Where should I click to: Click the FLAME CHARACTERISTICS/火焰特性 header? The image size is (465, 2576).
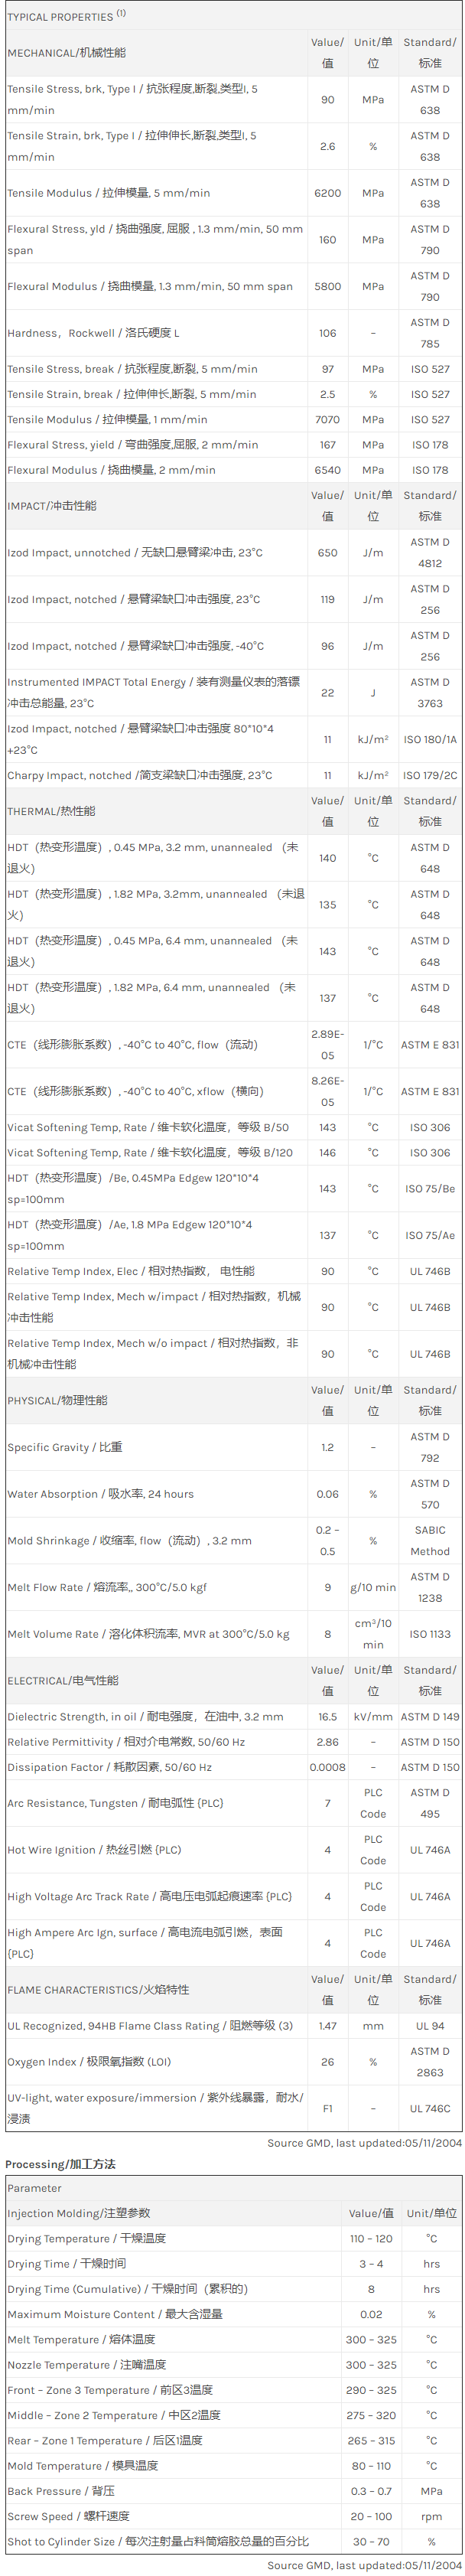click(98, 1989)
